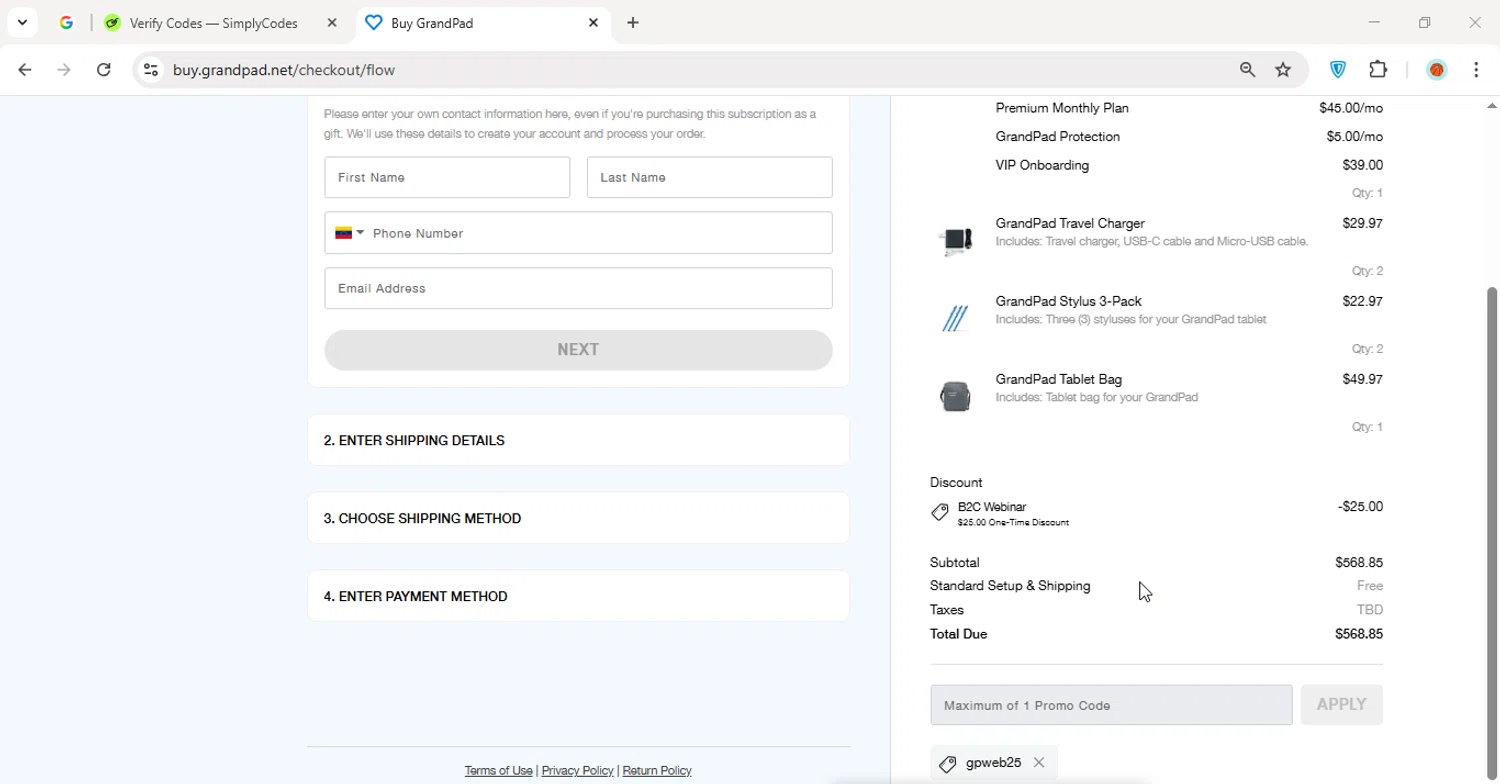Click the GrandPad Travel Charger thumbnail
The width and height of the screenshot is (1500, 784).
coord(955,240)
